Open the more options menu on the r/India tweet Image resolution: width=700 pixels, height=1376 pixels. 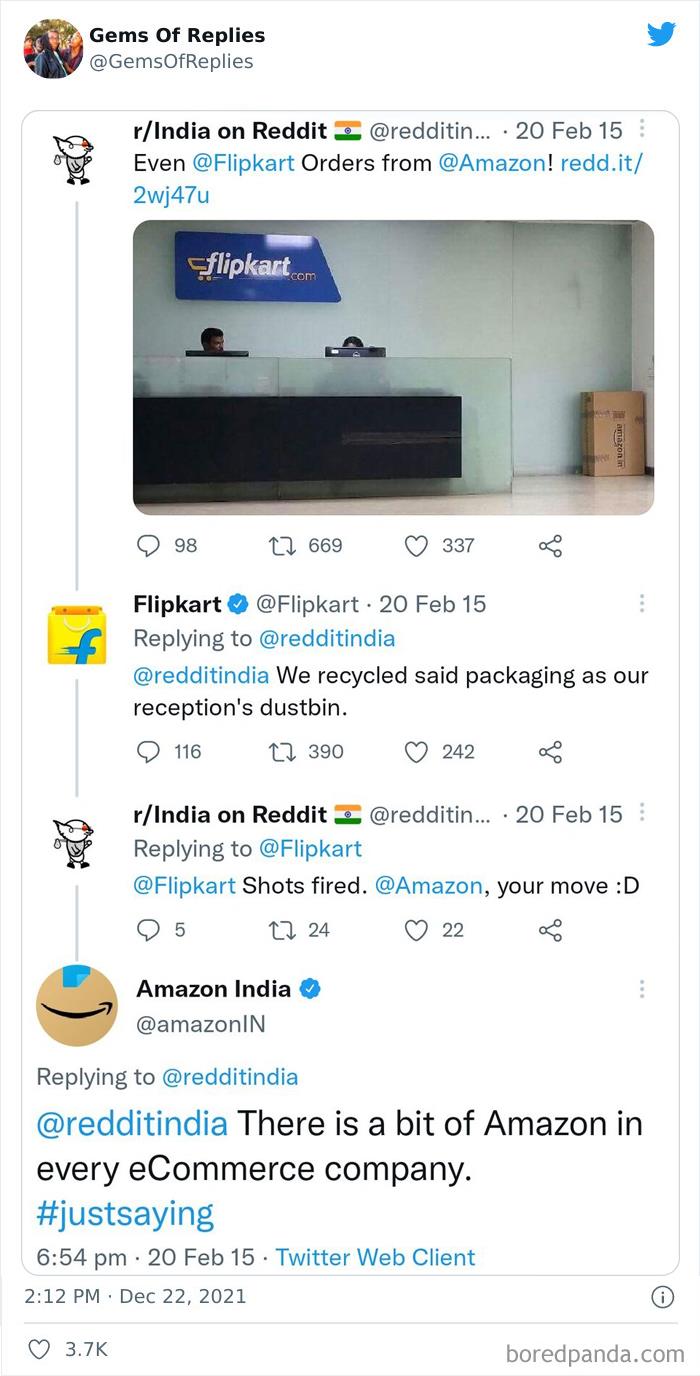click(643, 130)
